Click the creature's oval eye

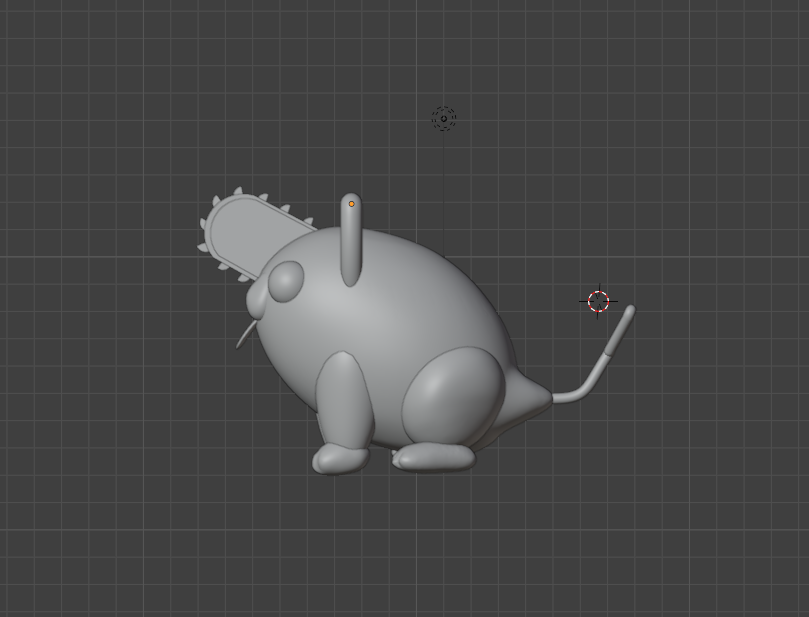pos(285,281)
